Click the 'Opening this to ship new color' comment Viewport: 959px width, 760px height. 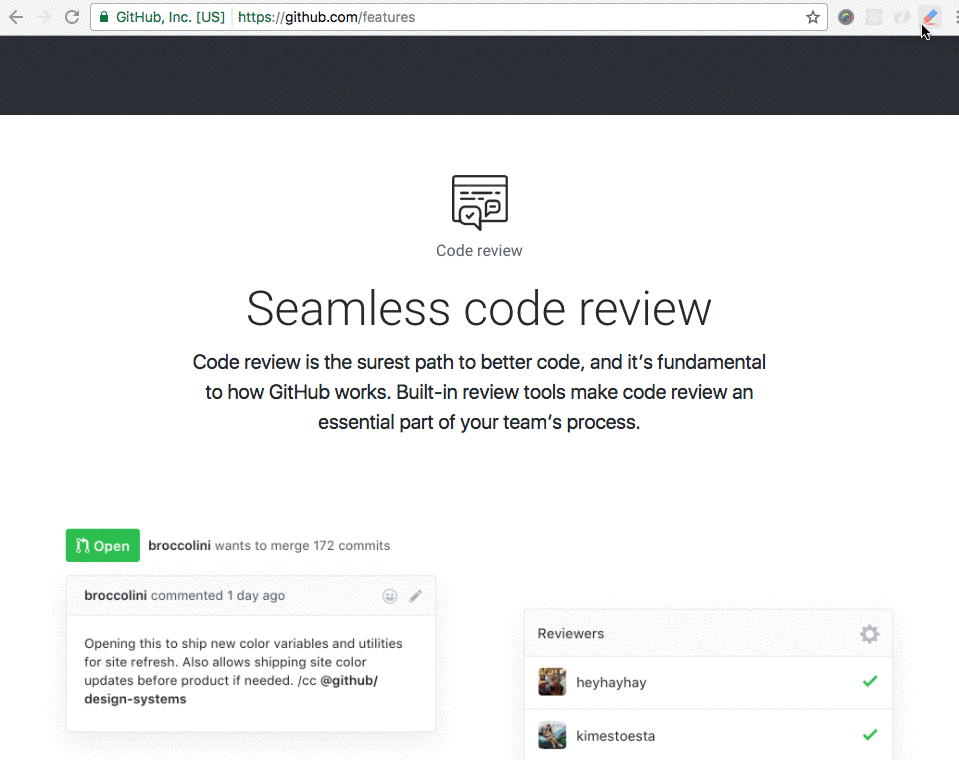point(243,671)
